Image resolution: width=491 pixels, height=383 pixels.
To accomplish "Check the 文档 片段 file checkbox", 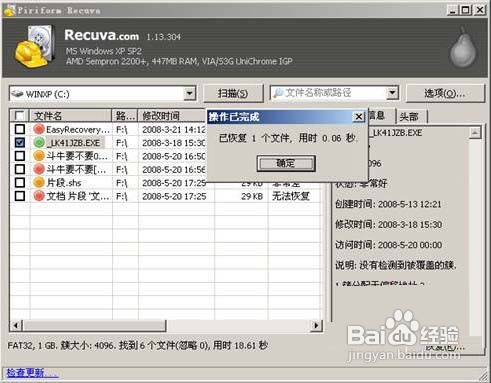I will pos(20,196).
